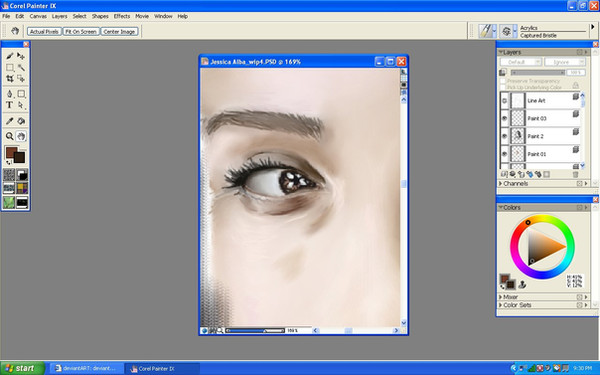
Task: Open the Weave selector in toolbox
Action: [22, 188]
